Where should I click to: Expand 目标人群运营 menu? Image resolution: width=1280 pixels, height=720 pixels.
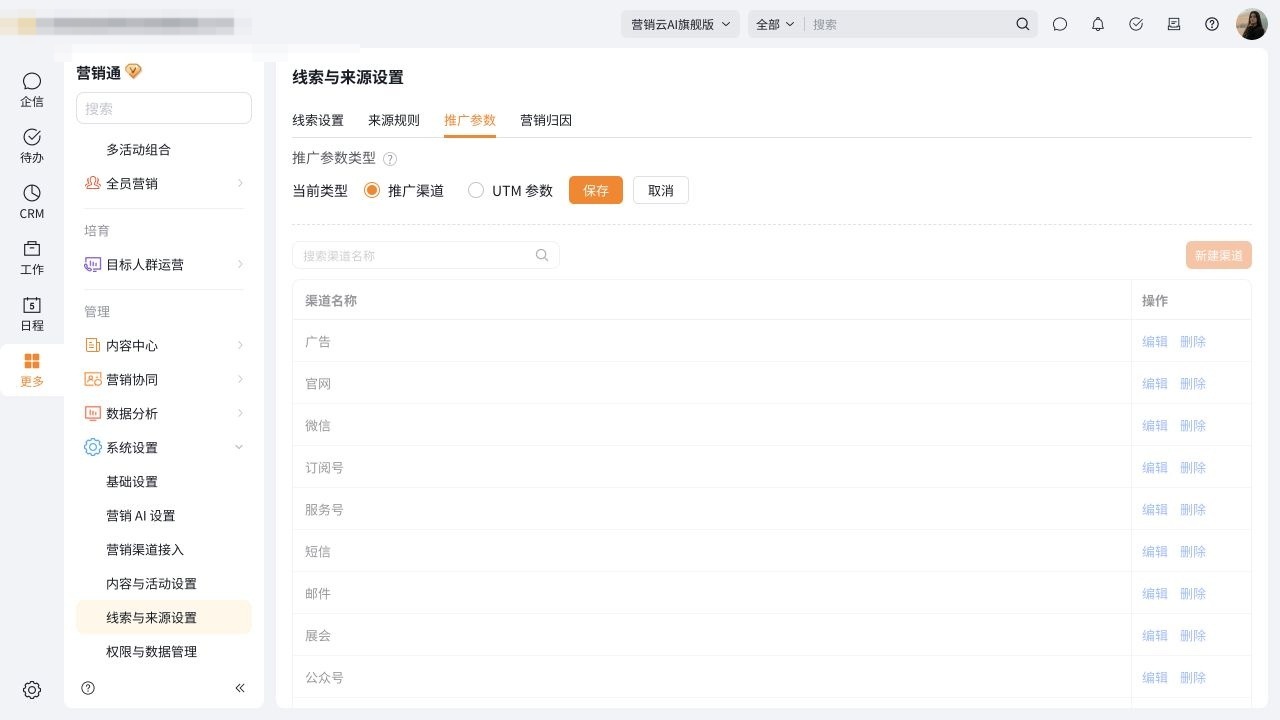point(164,265)
